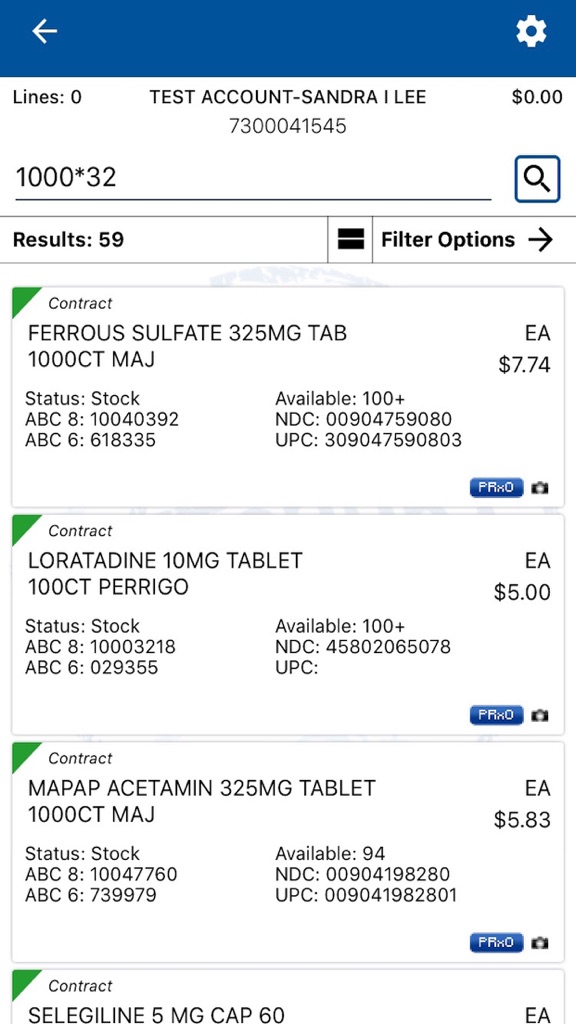Open the Ferrous Sulfate 325MG Tab item
The height and width of the screenshot is (1024, 576).
(288, 397)
